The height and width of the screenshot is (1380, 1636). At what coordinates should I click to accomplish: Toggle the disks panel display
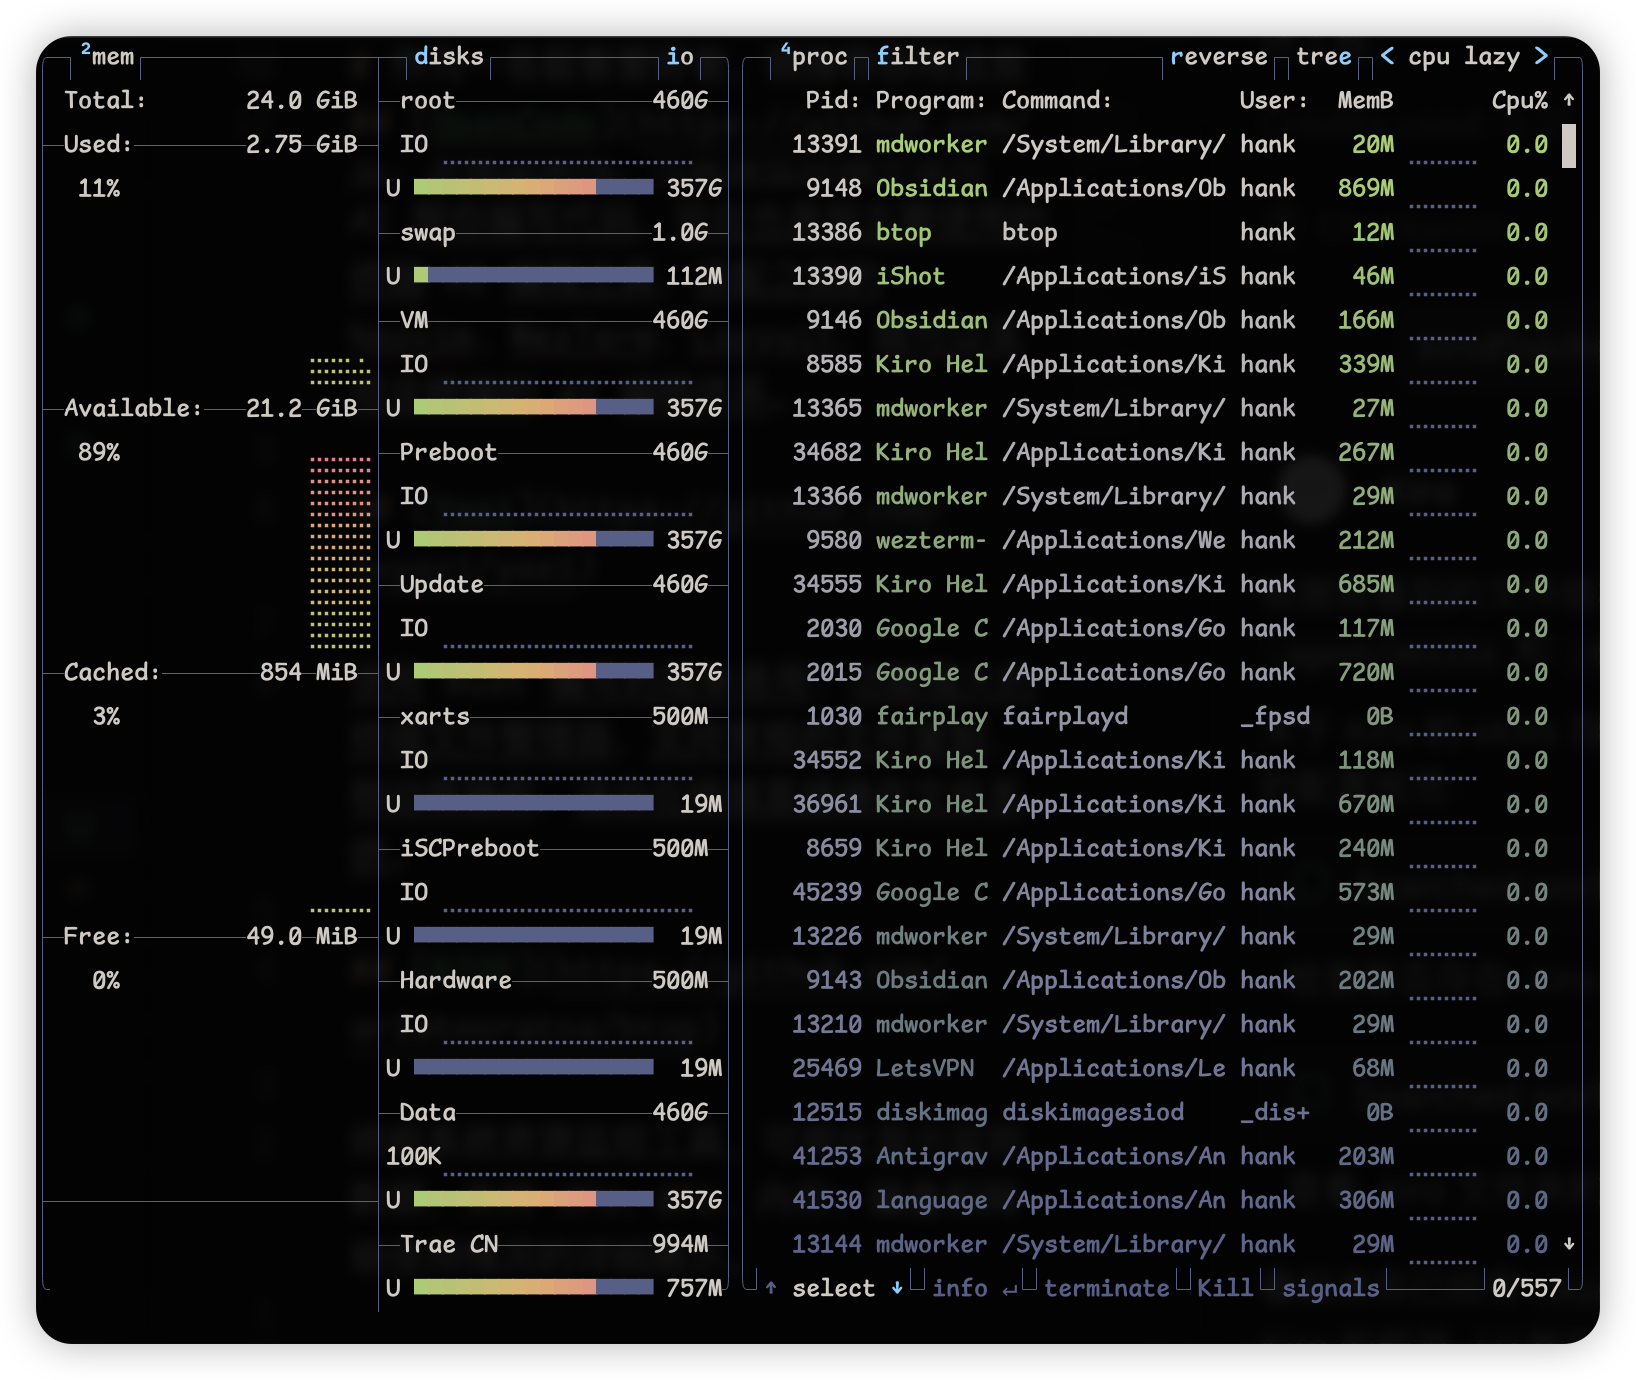(x=448, y=57)
